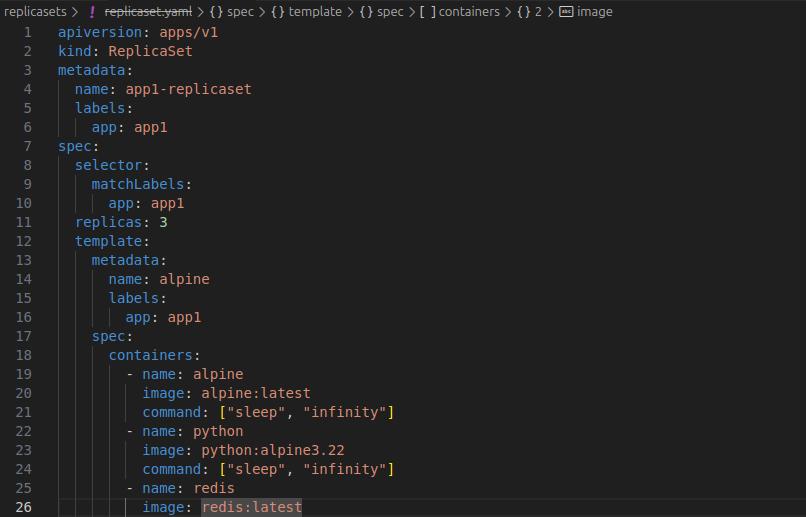Select line number 26 in the gutter
Screen dimensions: 806x517
point(23,507)
